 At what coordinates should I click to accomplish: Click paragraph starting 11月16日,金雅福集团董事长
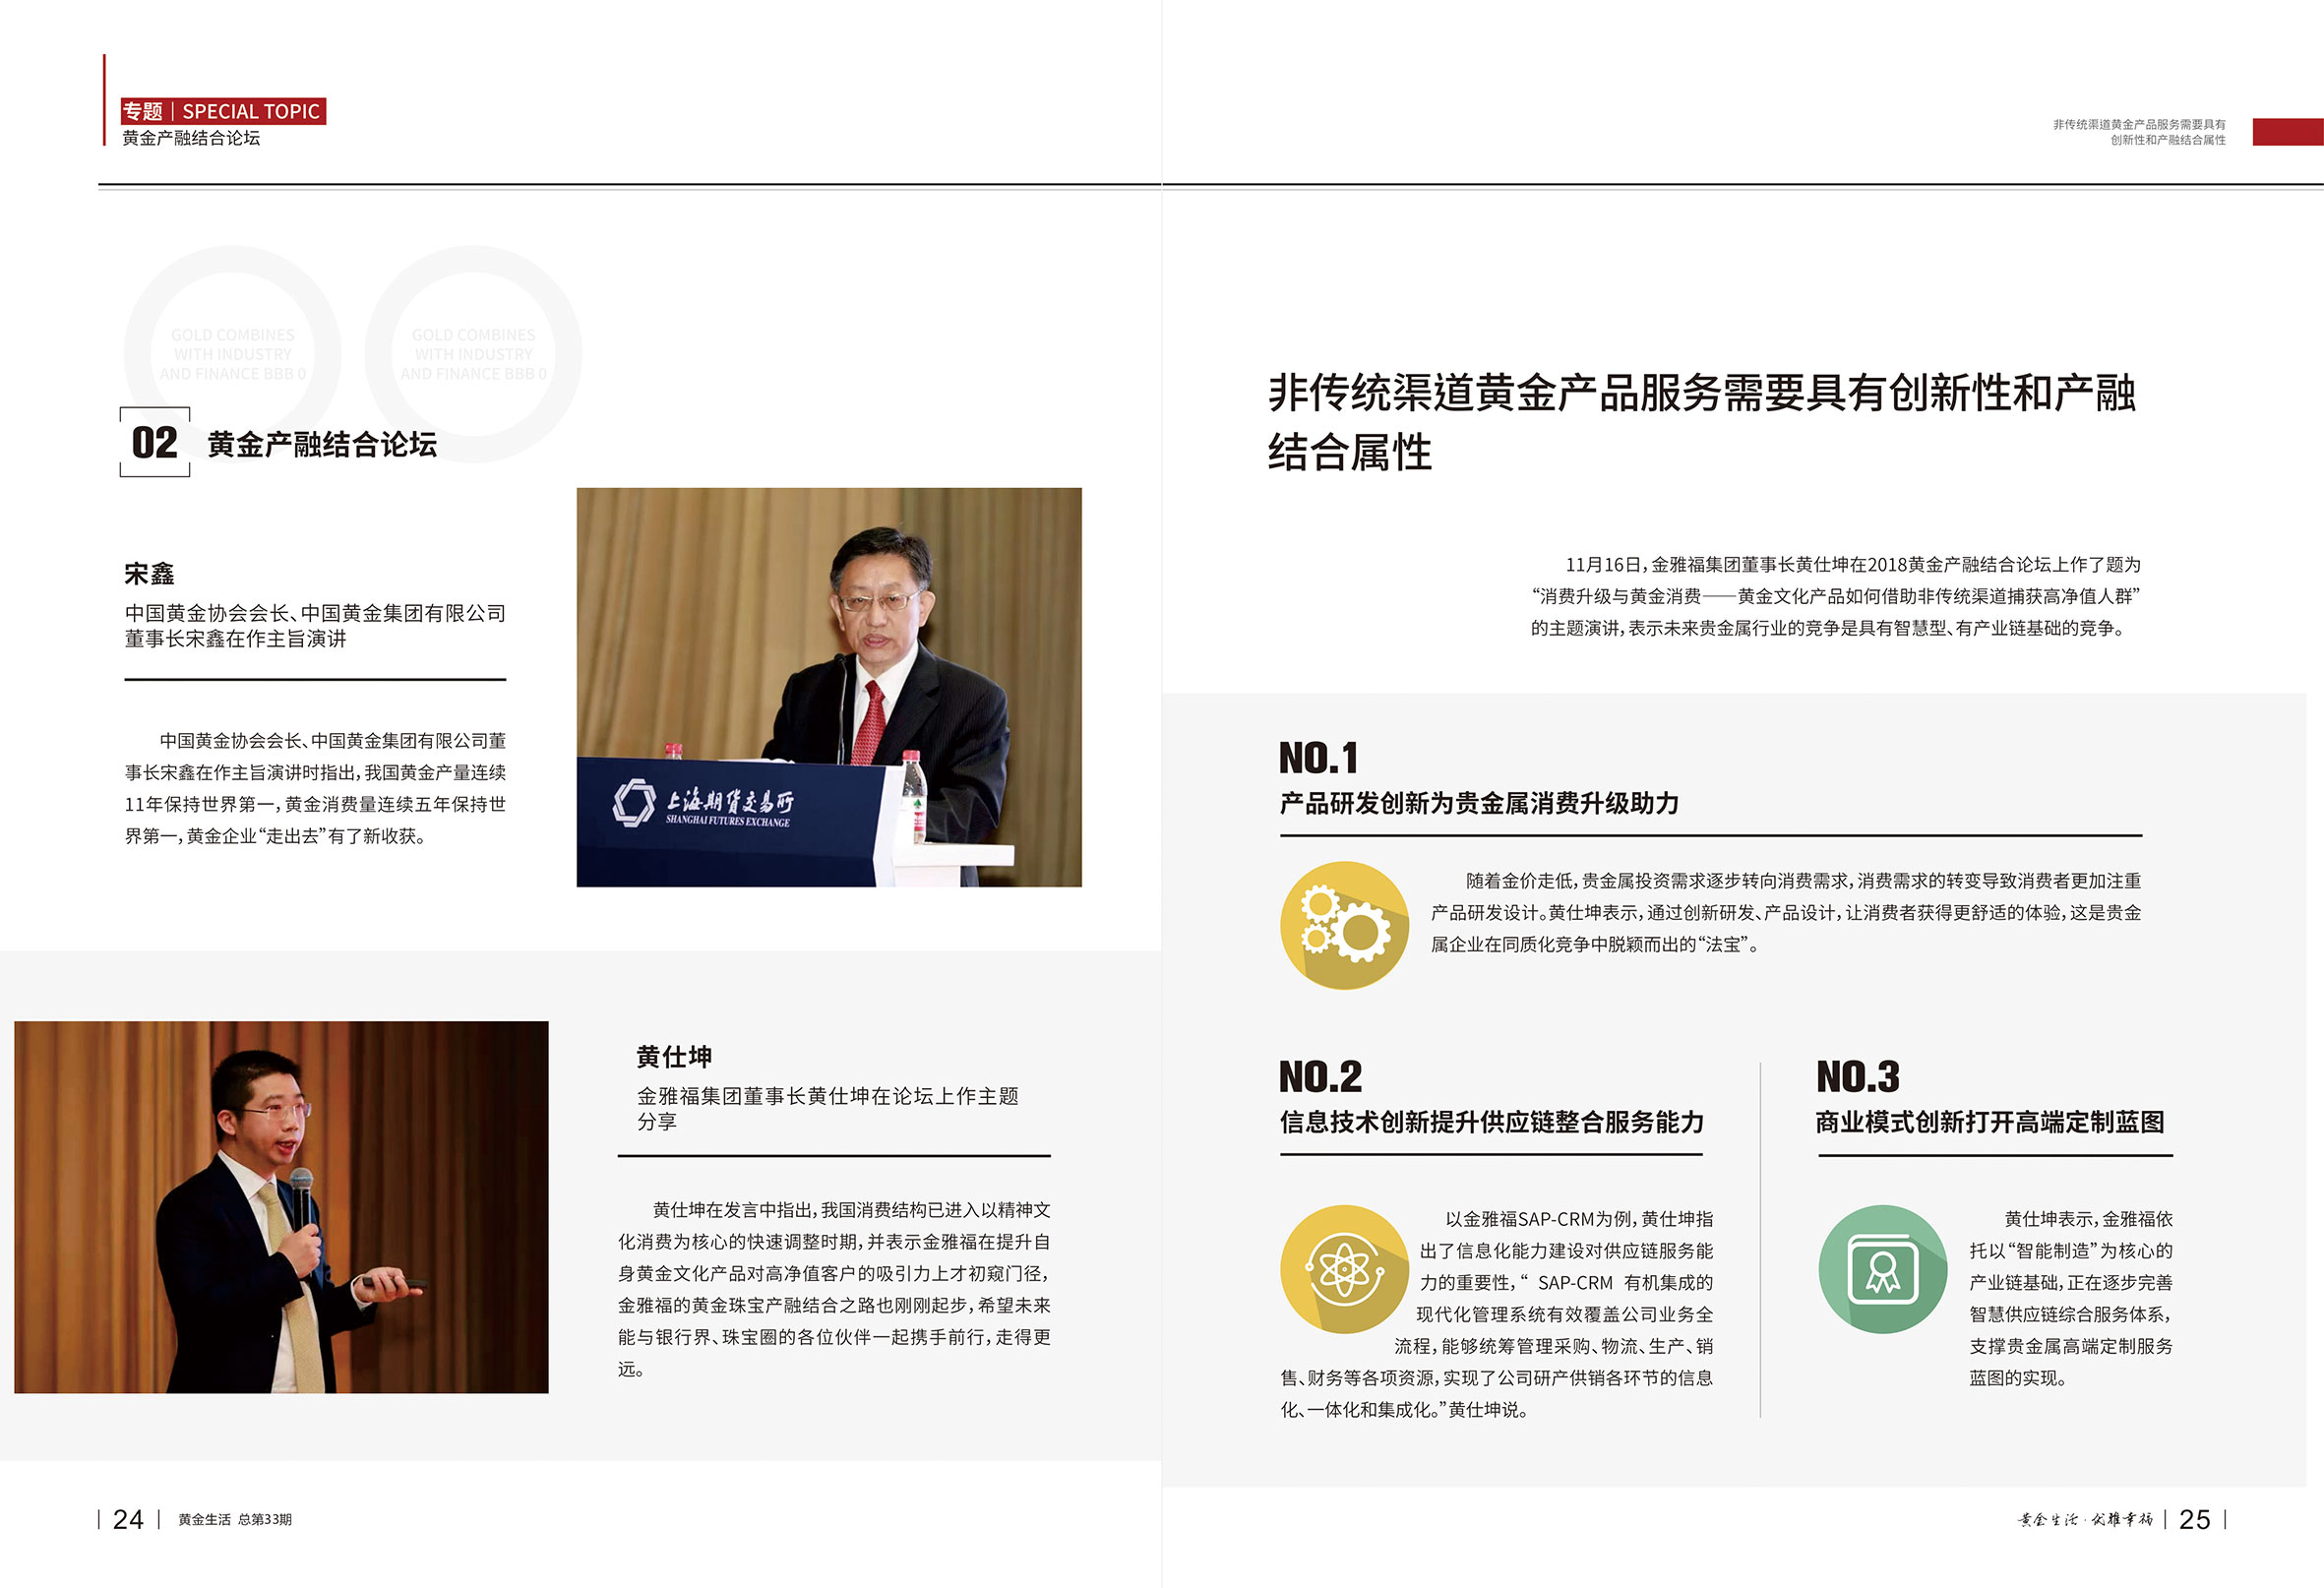(x=1835, y=597)
